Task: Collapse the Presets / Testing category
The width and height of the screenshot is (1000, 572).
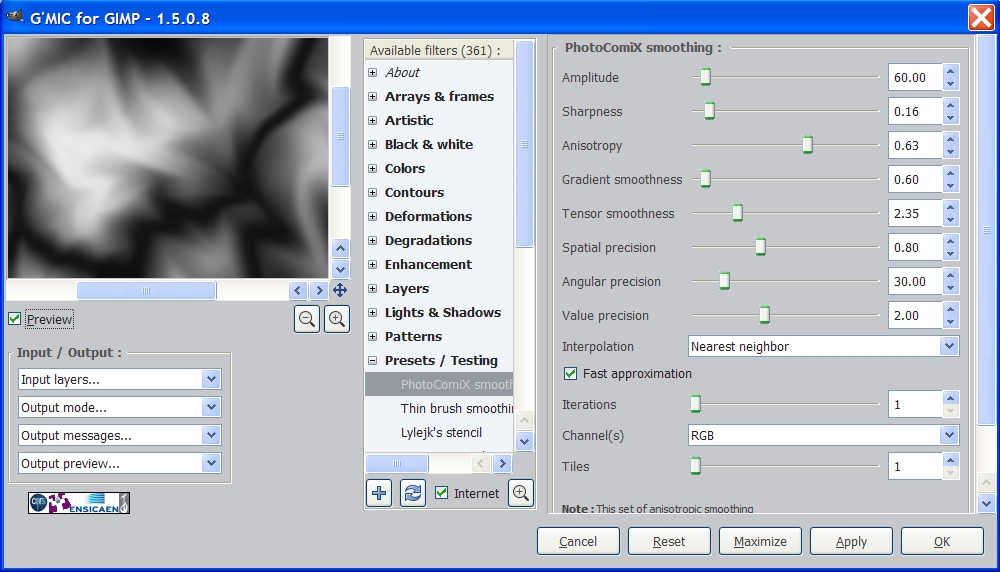Action: point(372,360)
